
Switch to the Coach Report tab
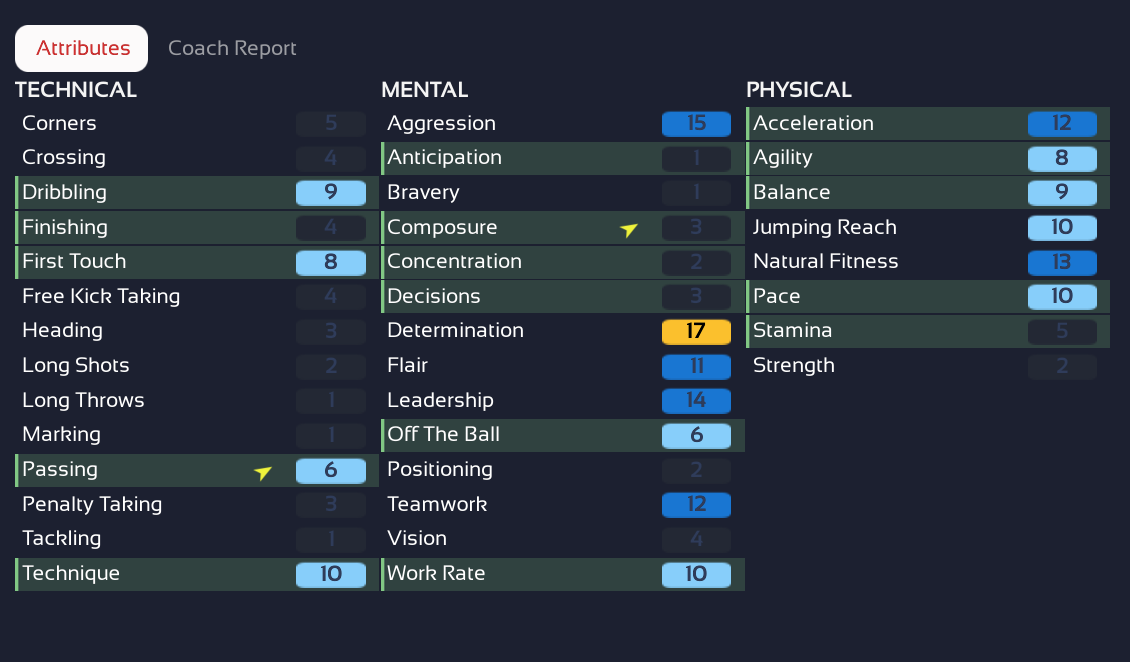tap(232, 48)
